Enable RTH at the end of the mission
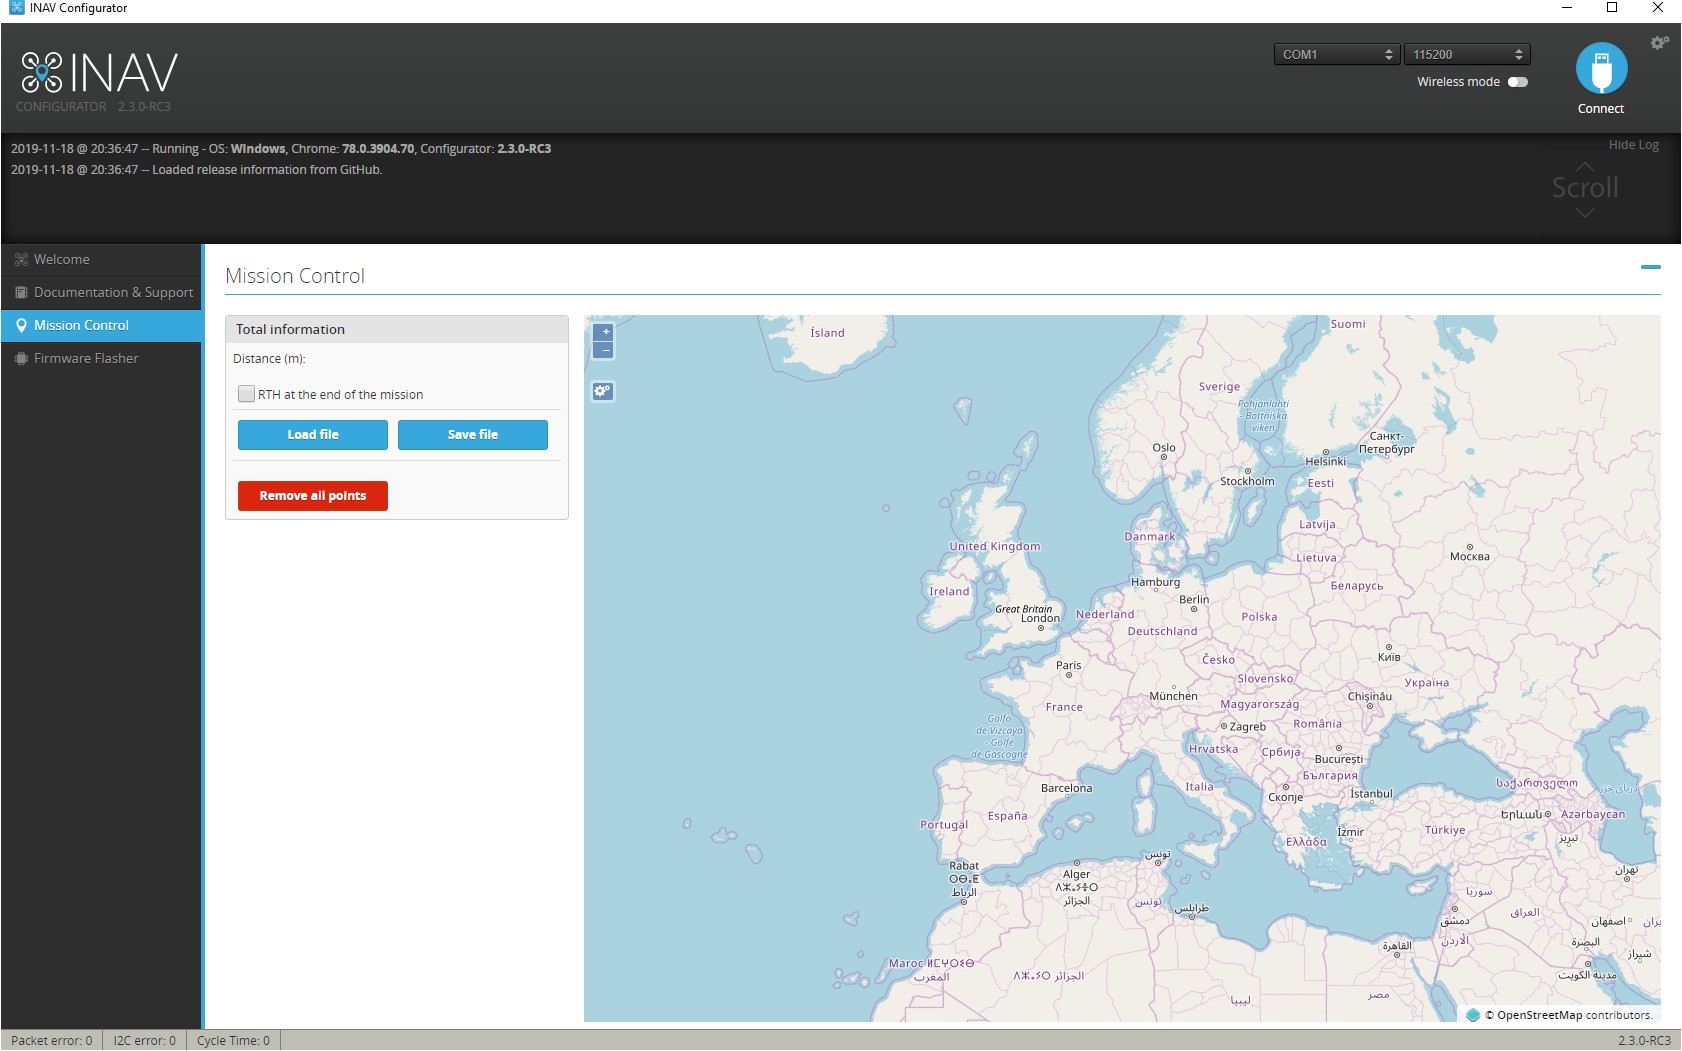1682x1051 pixels. pyautogui.click(x=246, y=394)
